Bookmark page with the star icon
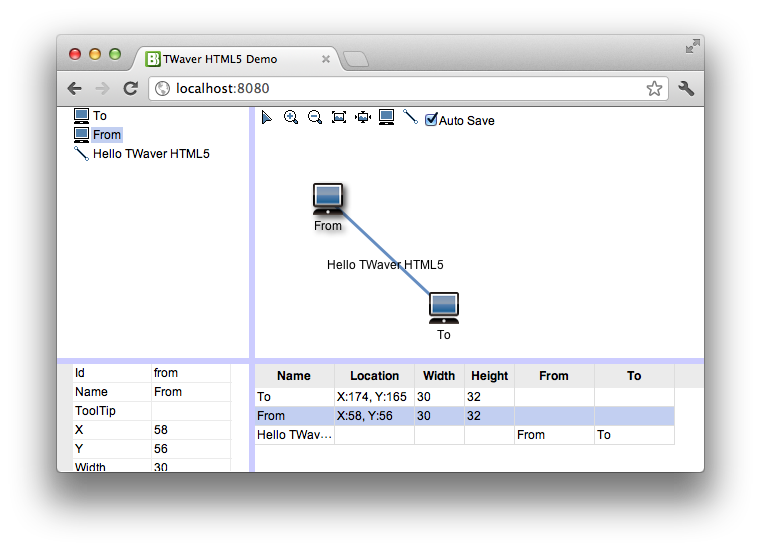 [x=654, y=88]
